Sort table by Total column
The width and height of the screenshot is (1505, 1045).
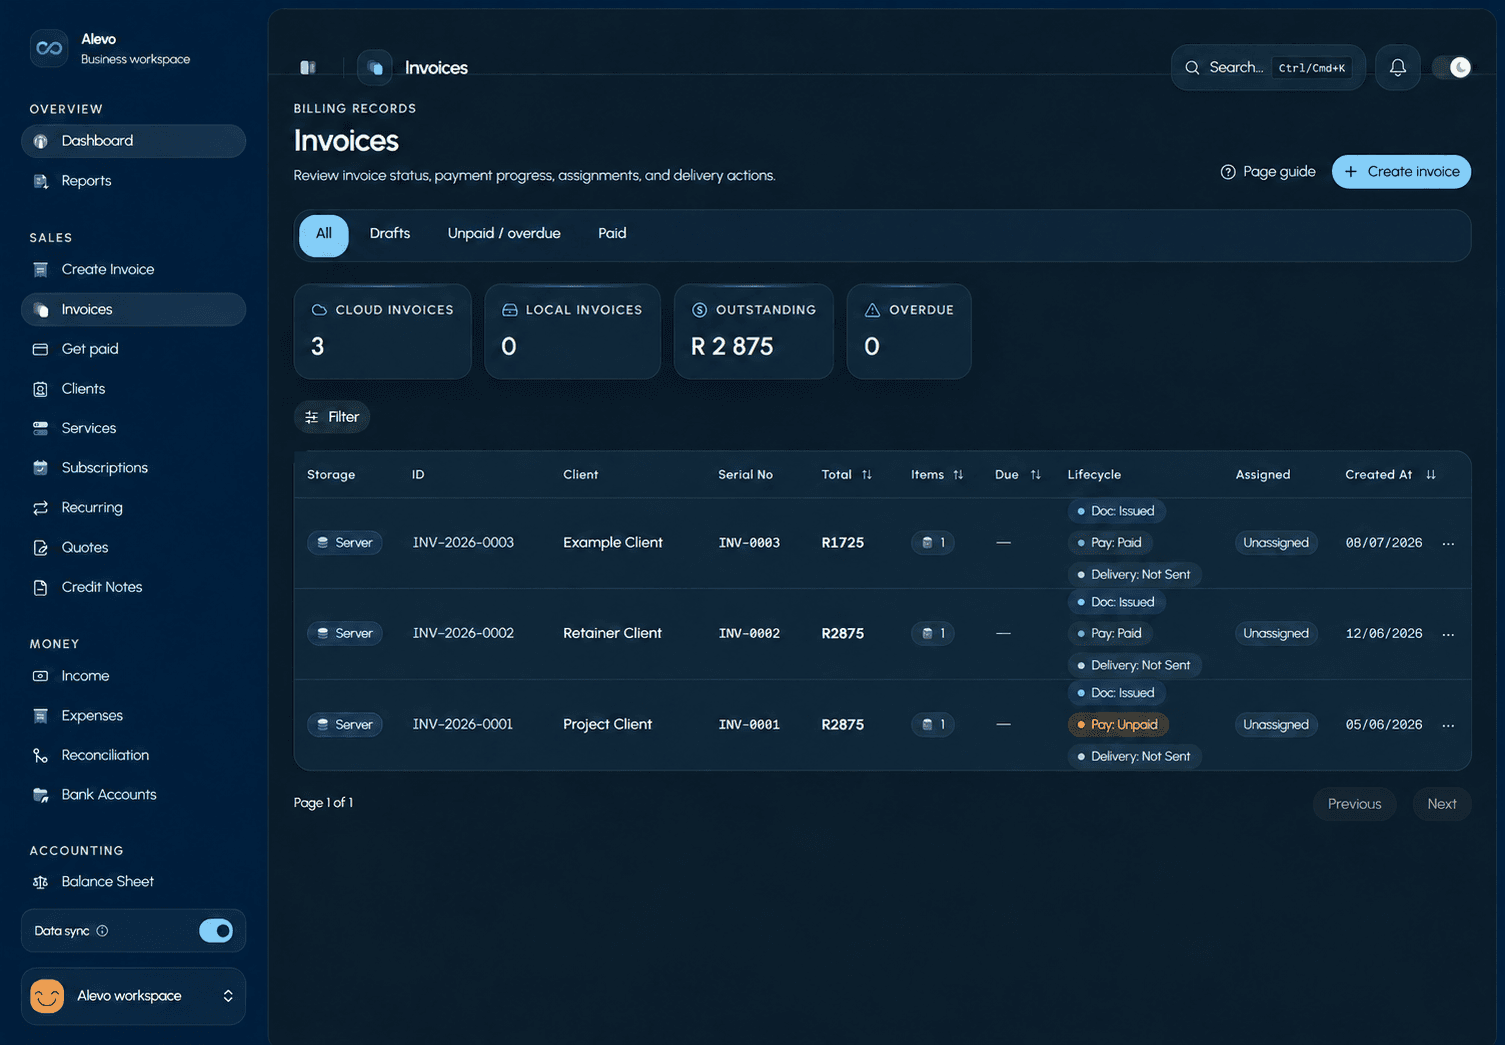(x=867, y=475)
